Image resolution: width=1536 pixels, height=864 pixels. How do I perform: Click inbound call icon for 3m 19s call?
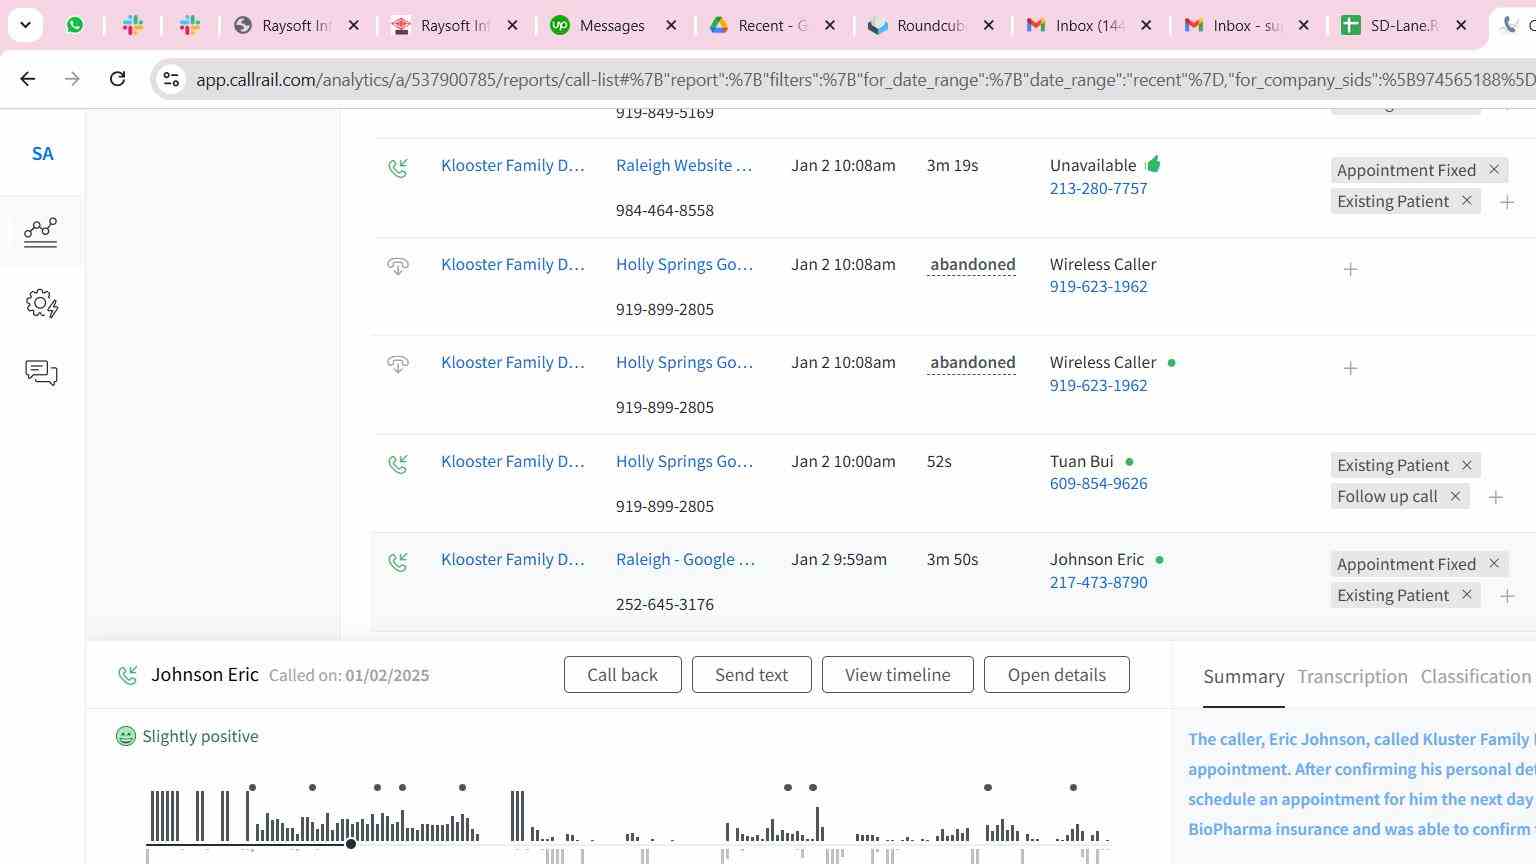(398, 168)
